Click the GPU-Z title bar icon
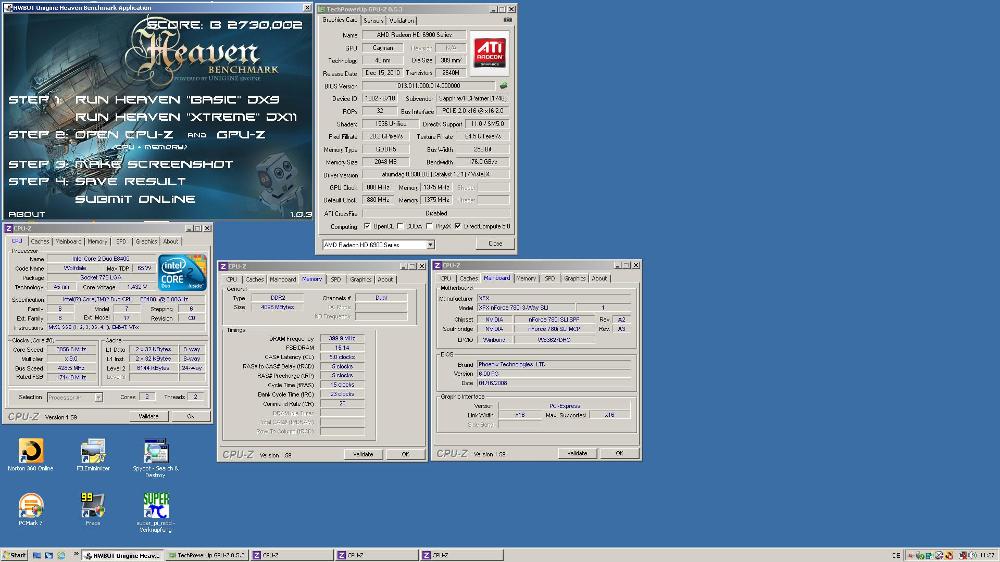Viewport: 1000px width, 562px height. click(321, 9)
